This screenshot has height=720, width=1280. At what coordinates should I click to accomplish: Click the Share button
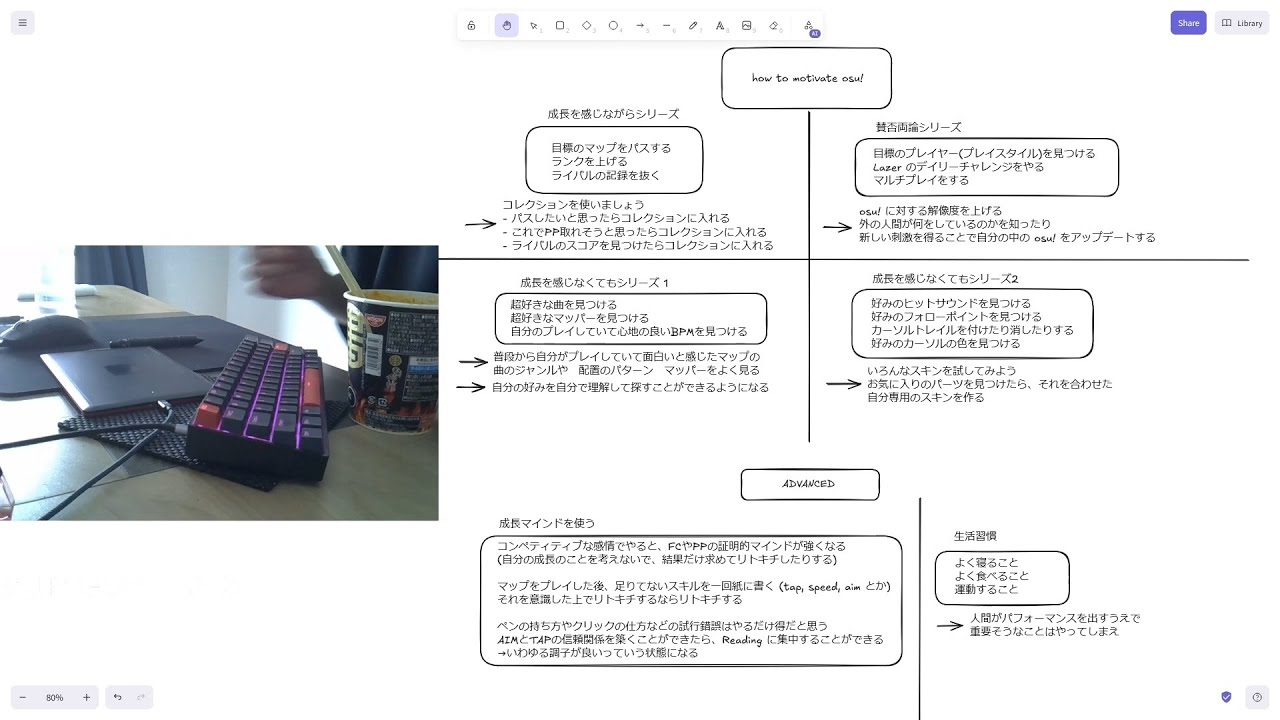(x=1188, y=22)
